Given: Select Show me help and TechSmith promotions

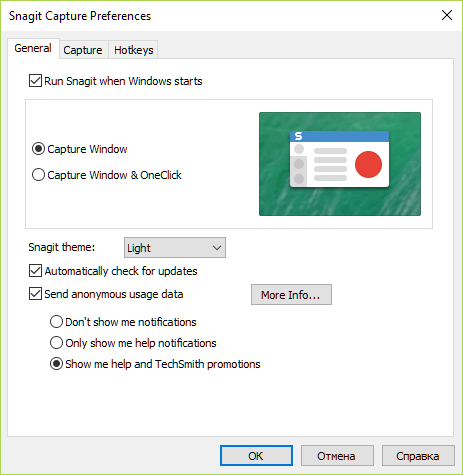Looking at the screenshot, I should tap(56, 364).
